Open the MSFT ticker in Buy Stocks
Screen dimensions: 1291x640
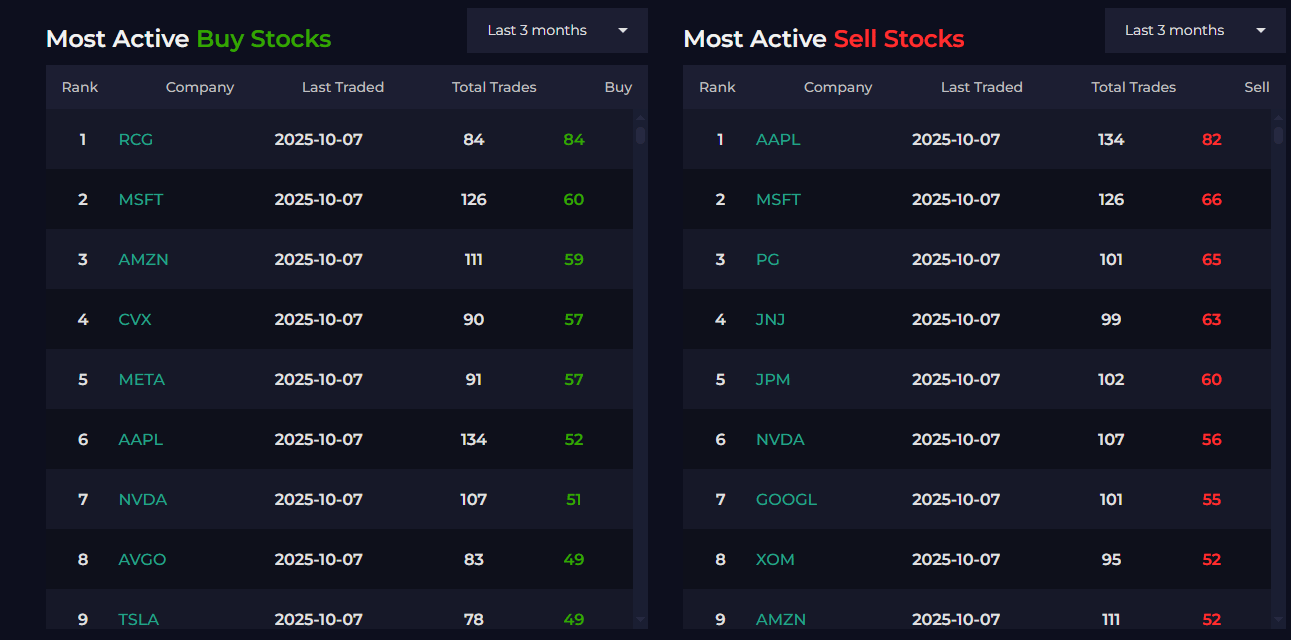tap(141, 199)
